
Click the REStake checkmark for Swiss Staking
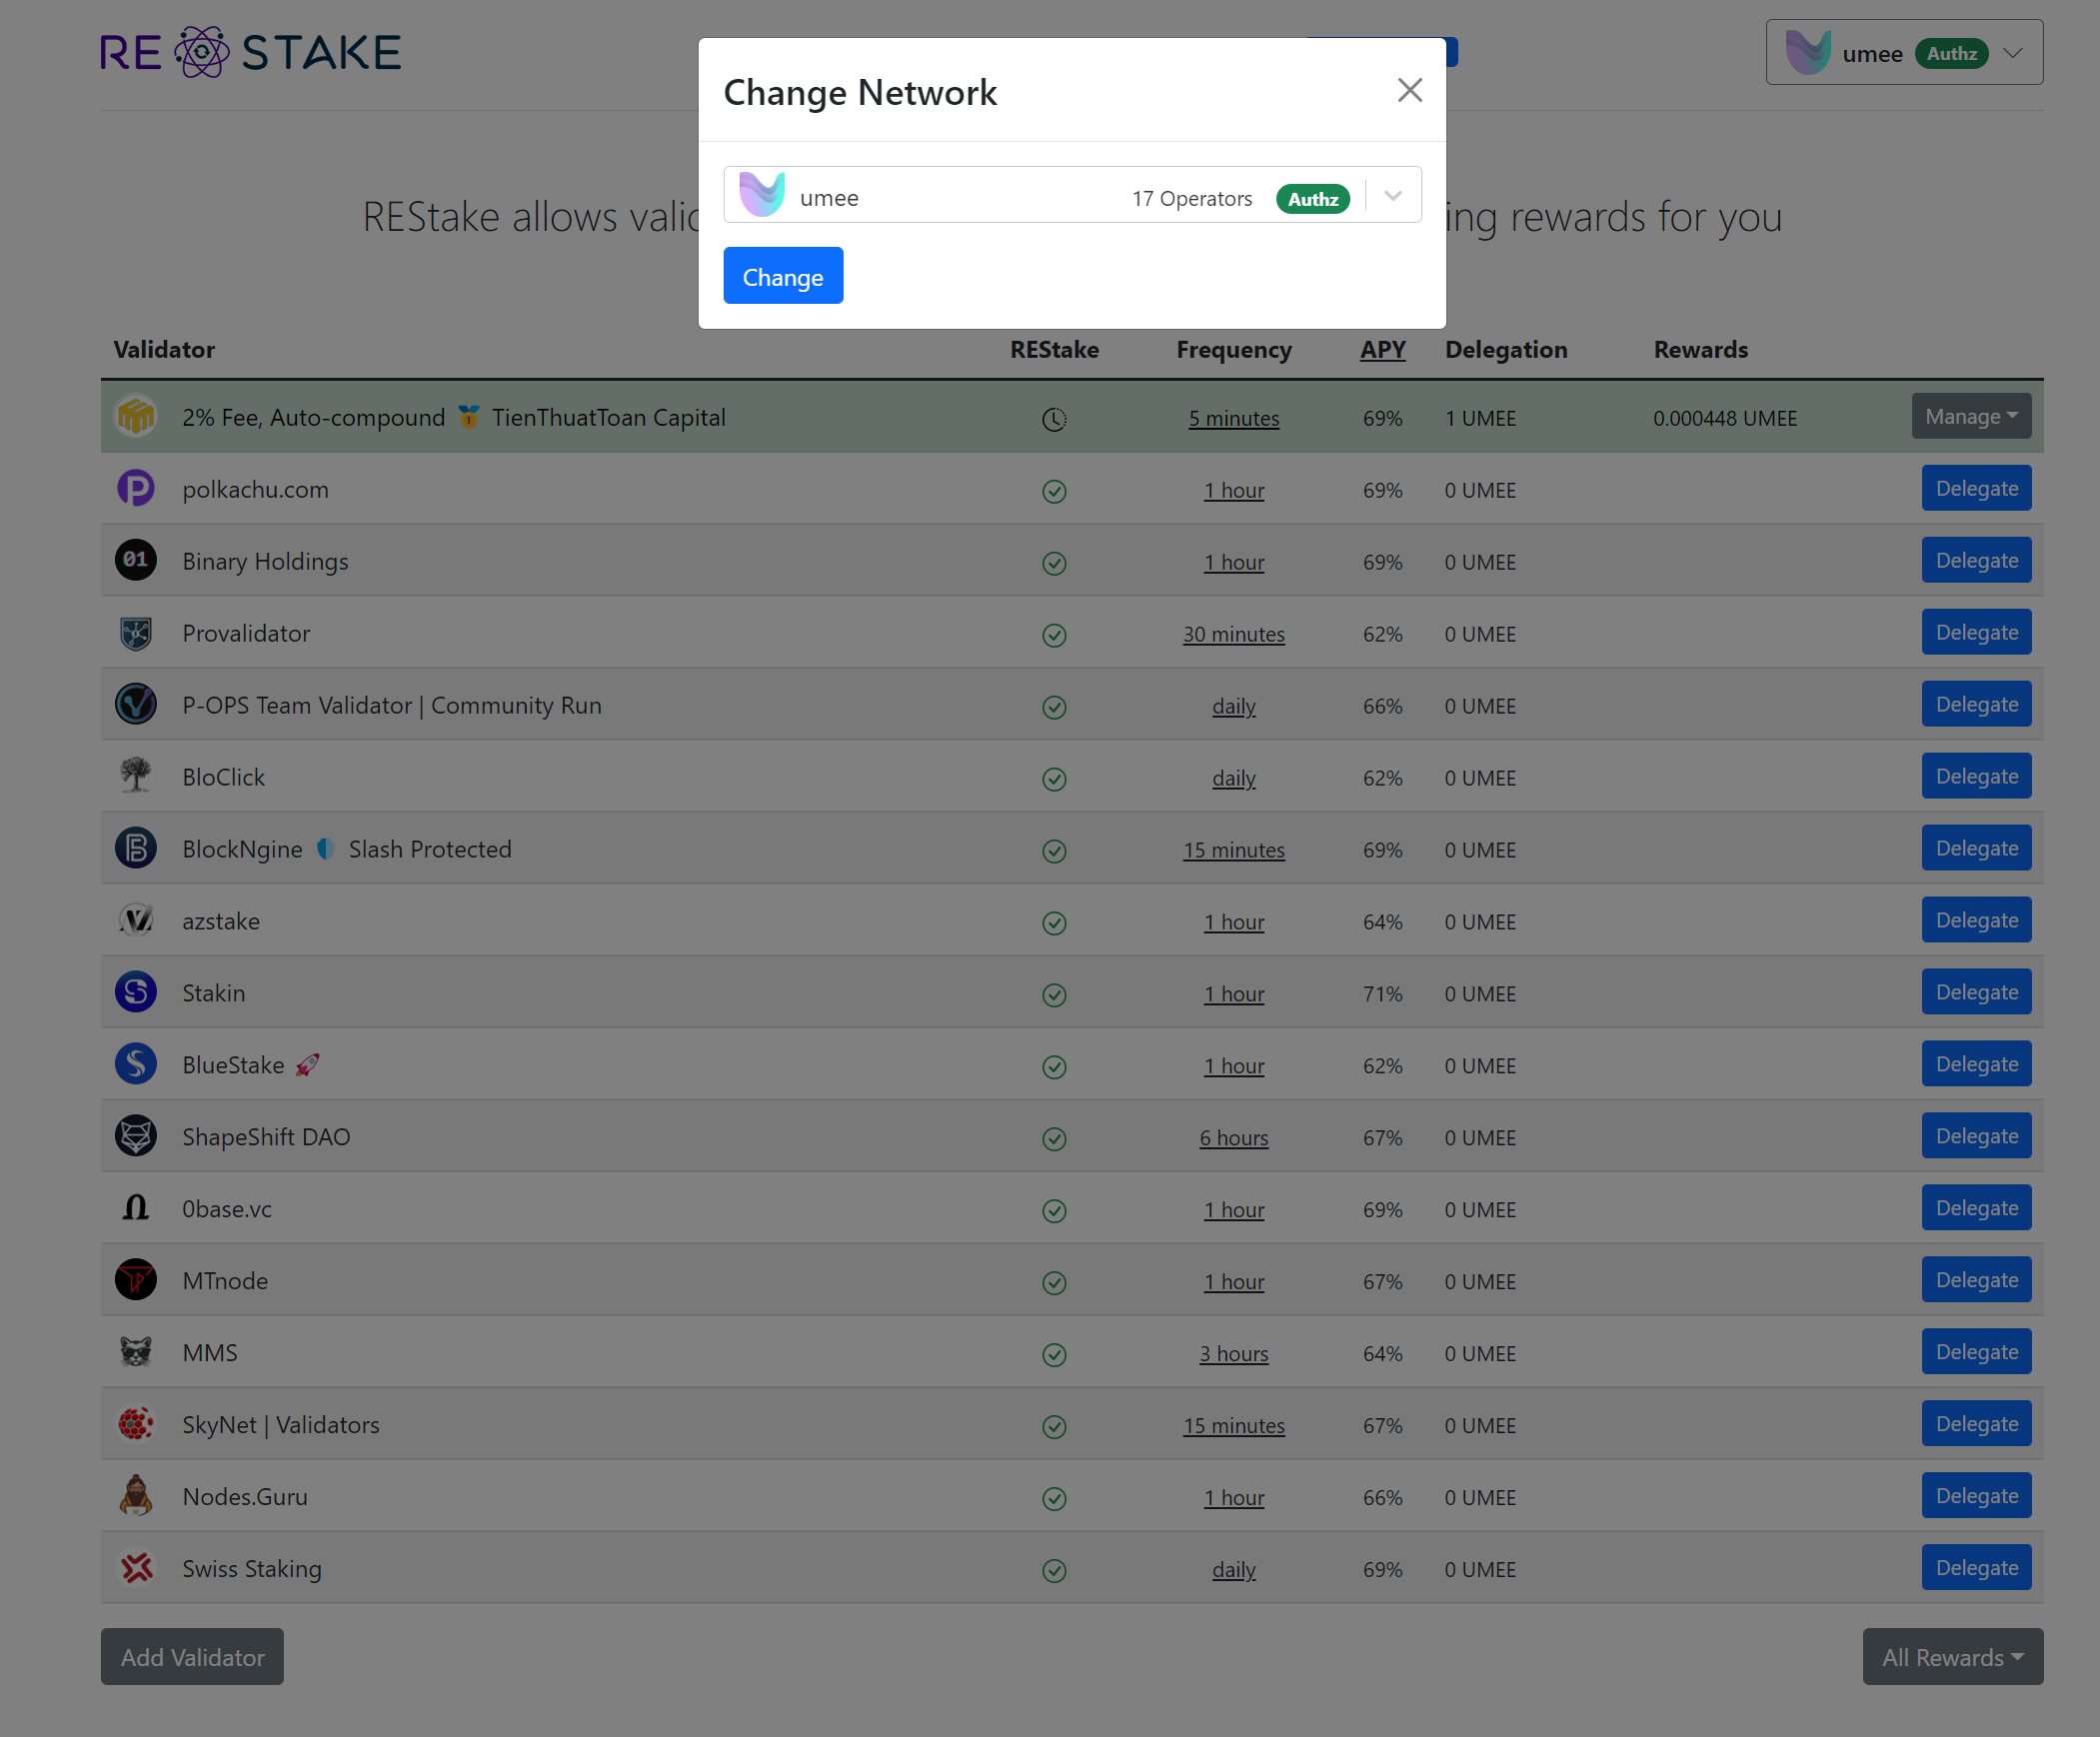click(x=1054, y=1571)
